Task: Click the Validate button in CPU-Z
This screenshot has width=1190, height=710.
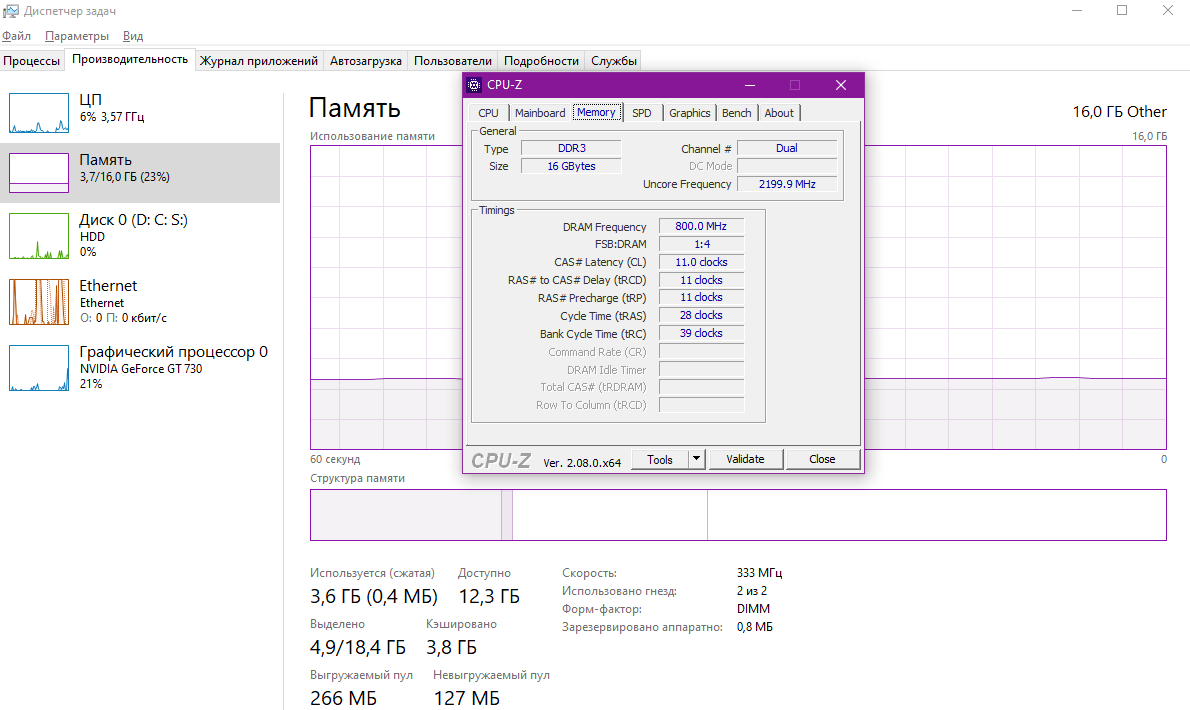Action: pyautogui.click(x=745, y=460)
